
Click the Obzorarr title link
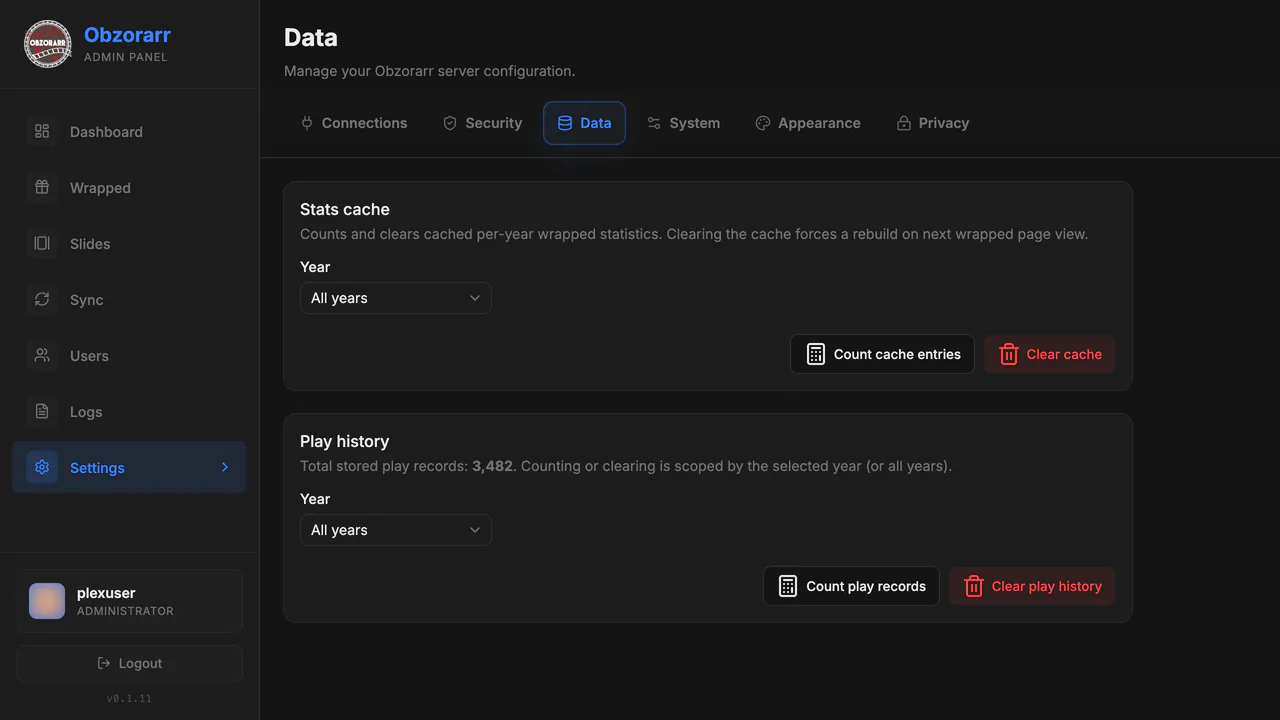(127, 35)
